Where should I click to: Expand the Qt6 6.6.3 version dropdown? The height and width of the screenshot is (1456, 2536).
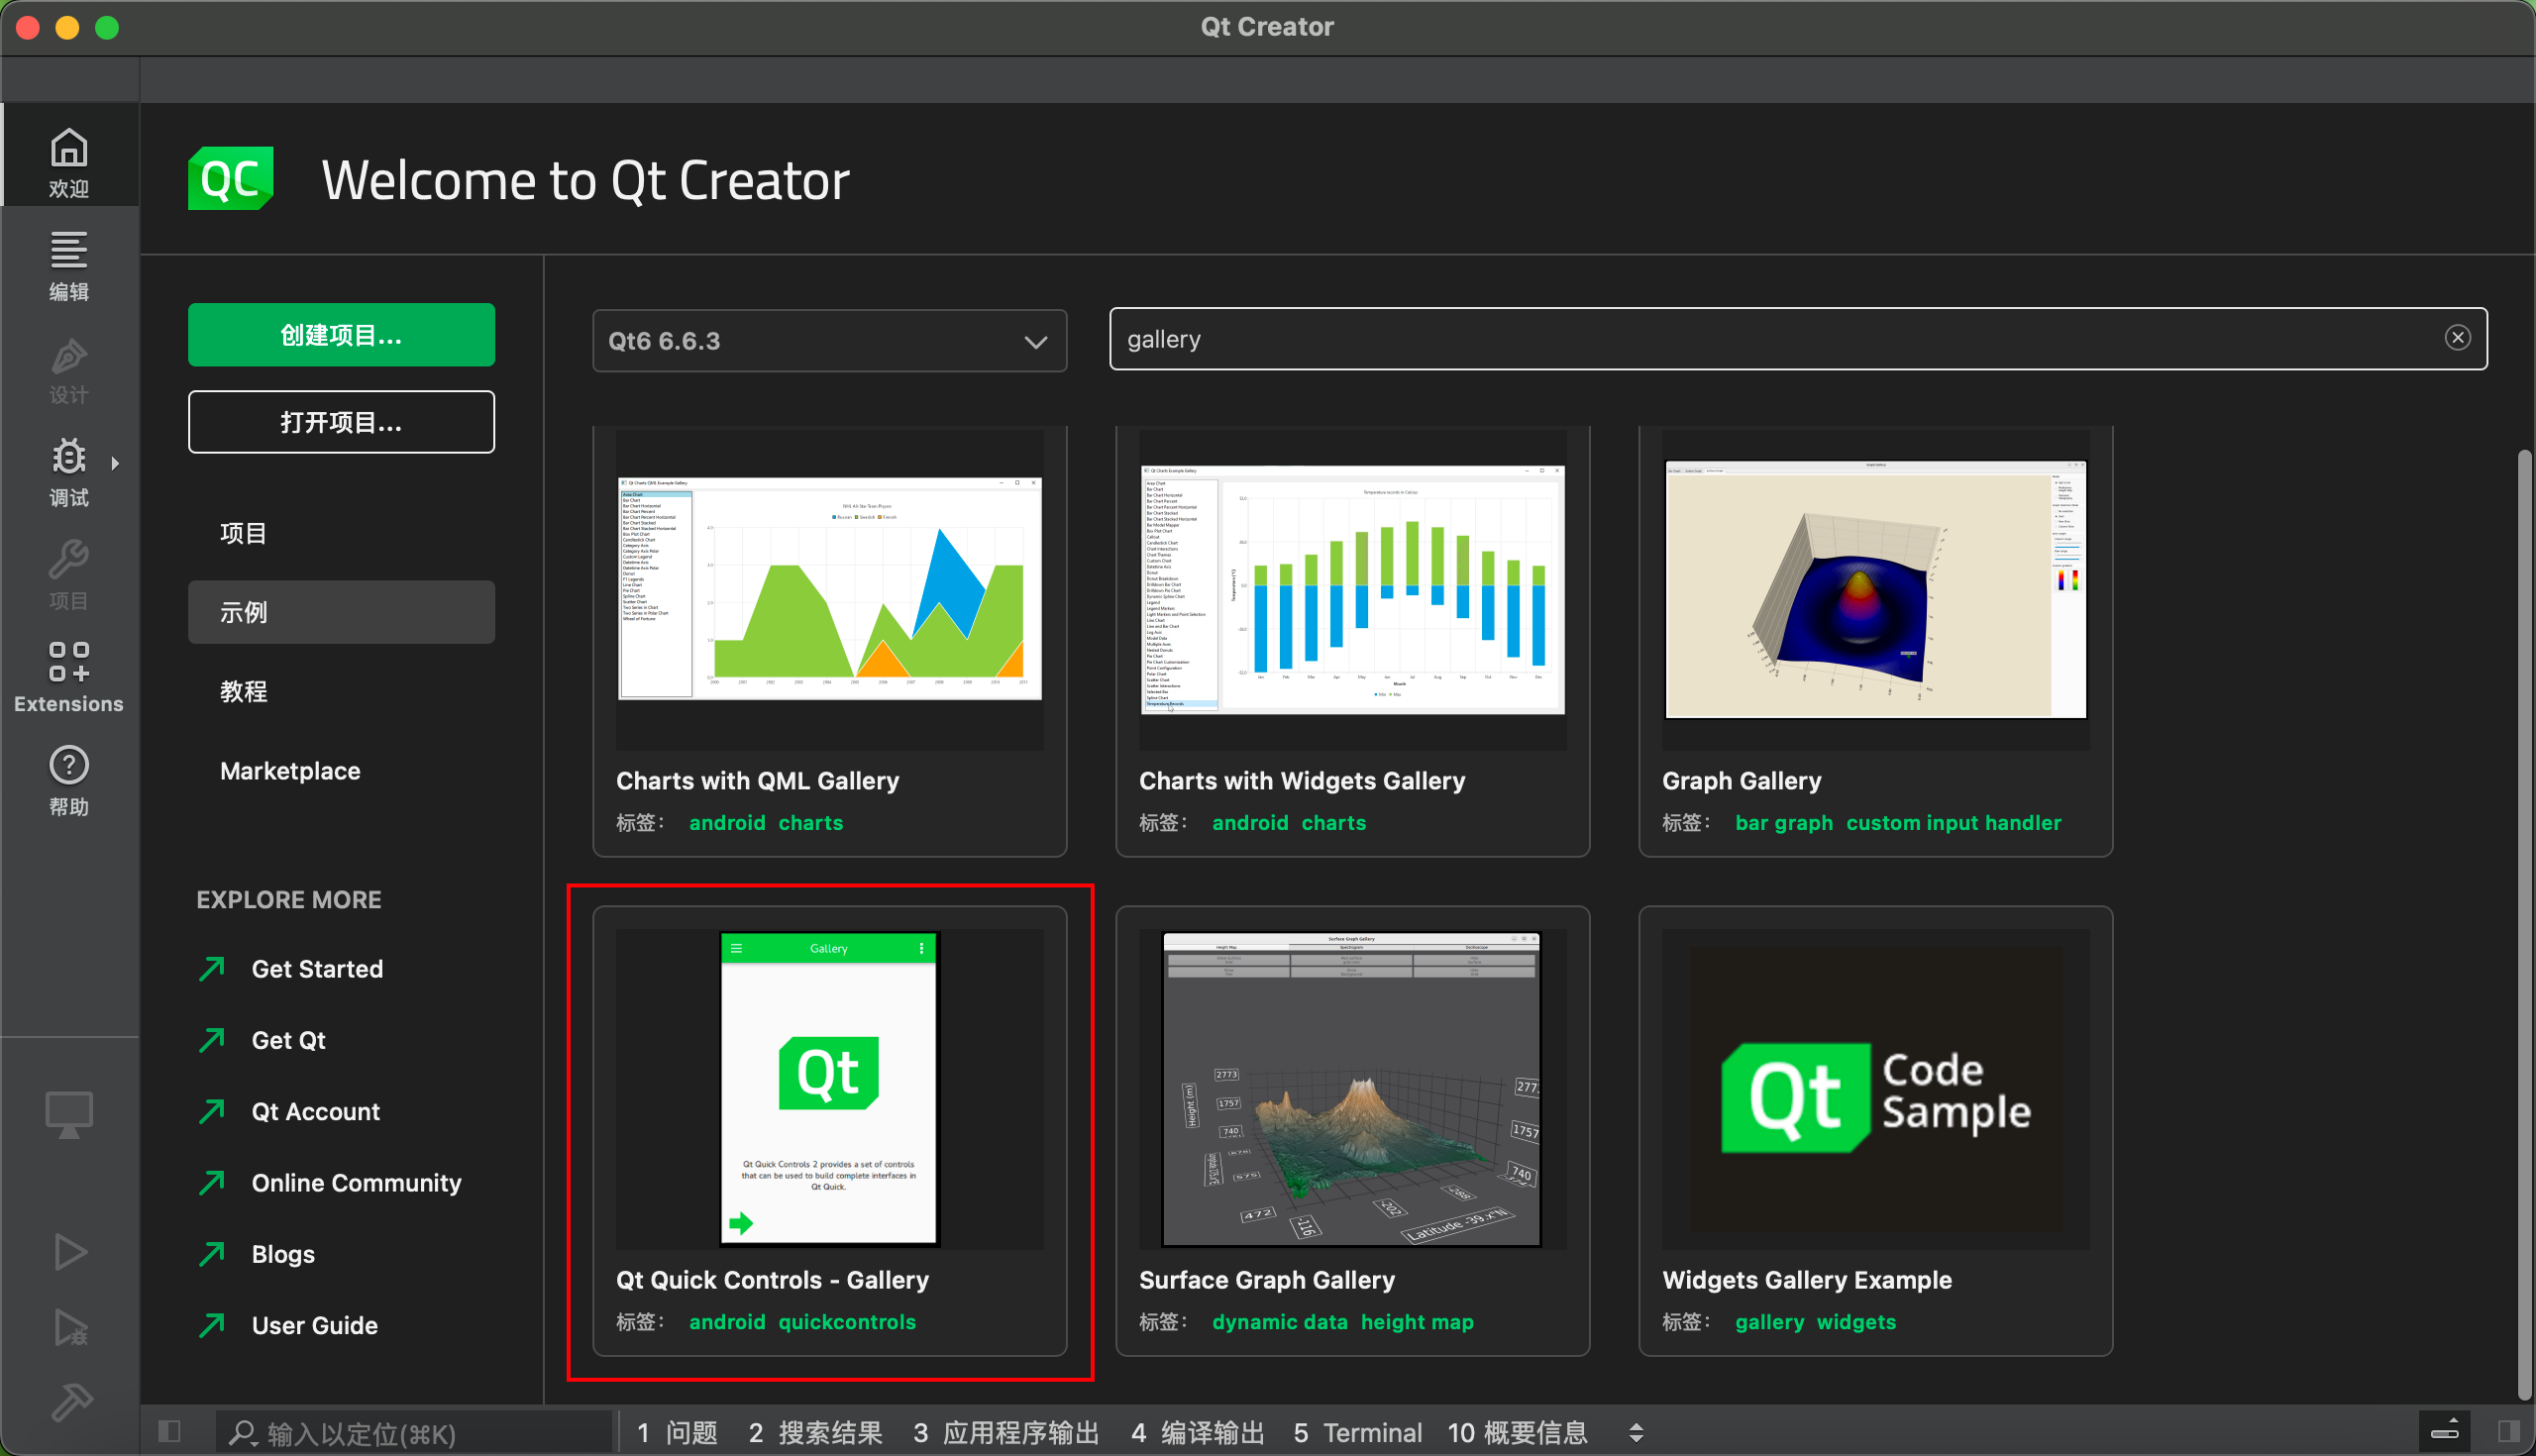pyautogui.click(x=829, y=341)
